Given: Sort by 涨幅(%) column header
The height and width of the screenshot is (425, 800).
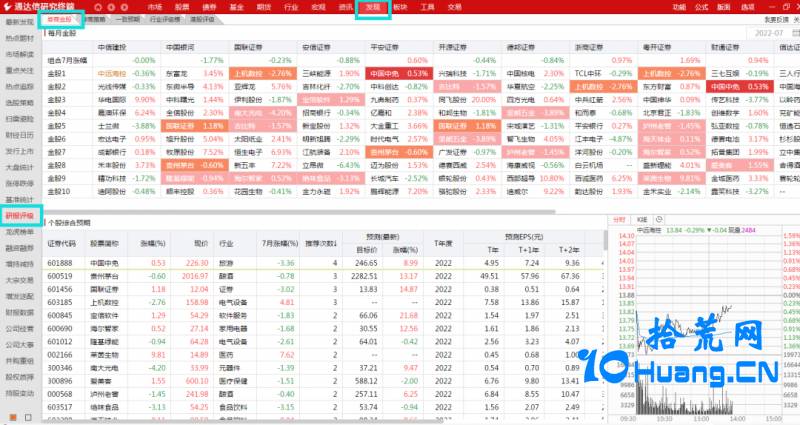Looking at the screenshot, I should [x=153, y=243].
